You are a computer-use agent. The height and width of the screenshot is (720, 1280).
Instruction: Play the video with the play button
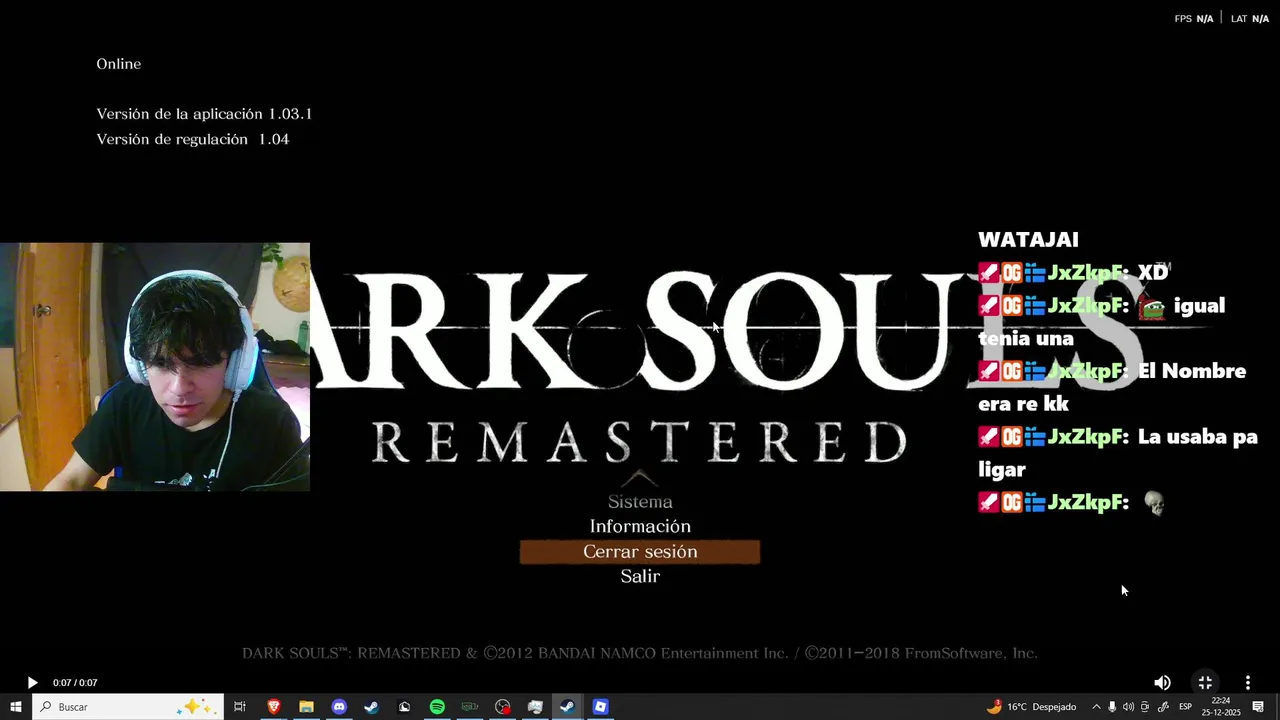[32, 682]
